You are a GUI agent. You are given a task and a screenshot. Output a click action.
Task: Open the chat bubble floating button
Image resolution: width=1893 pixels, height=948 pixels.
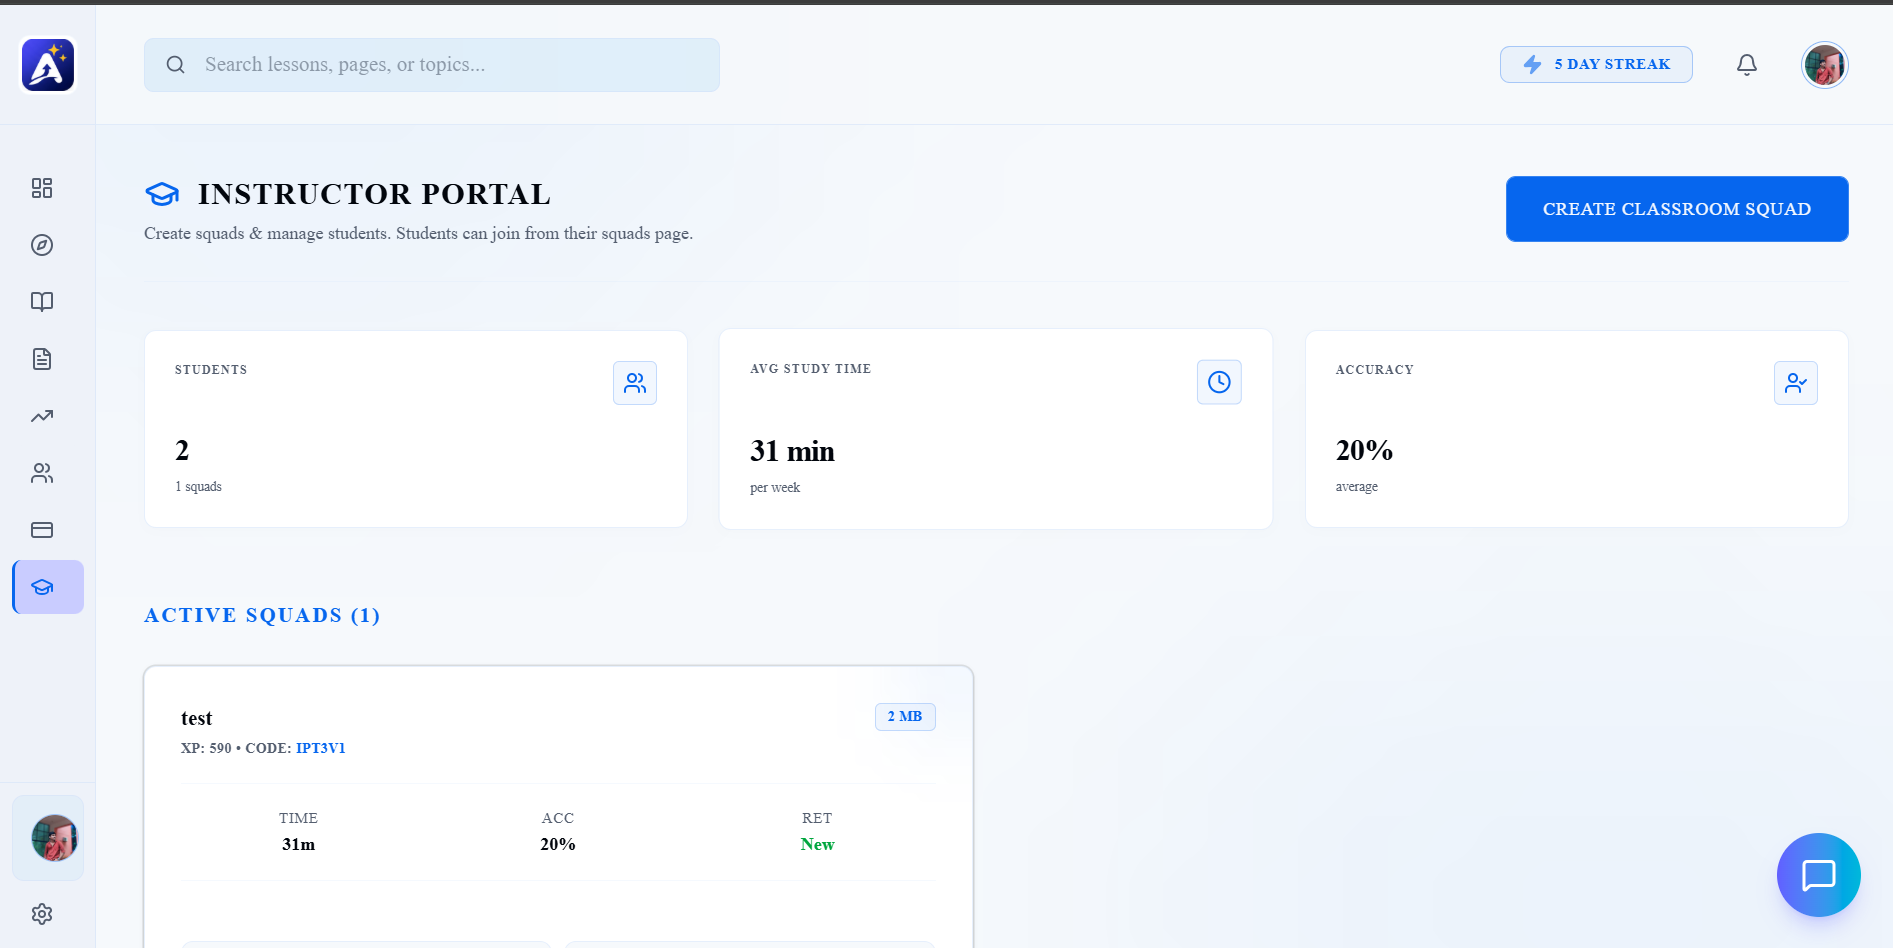(1819, 875)
